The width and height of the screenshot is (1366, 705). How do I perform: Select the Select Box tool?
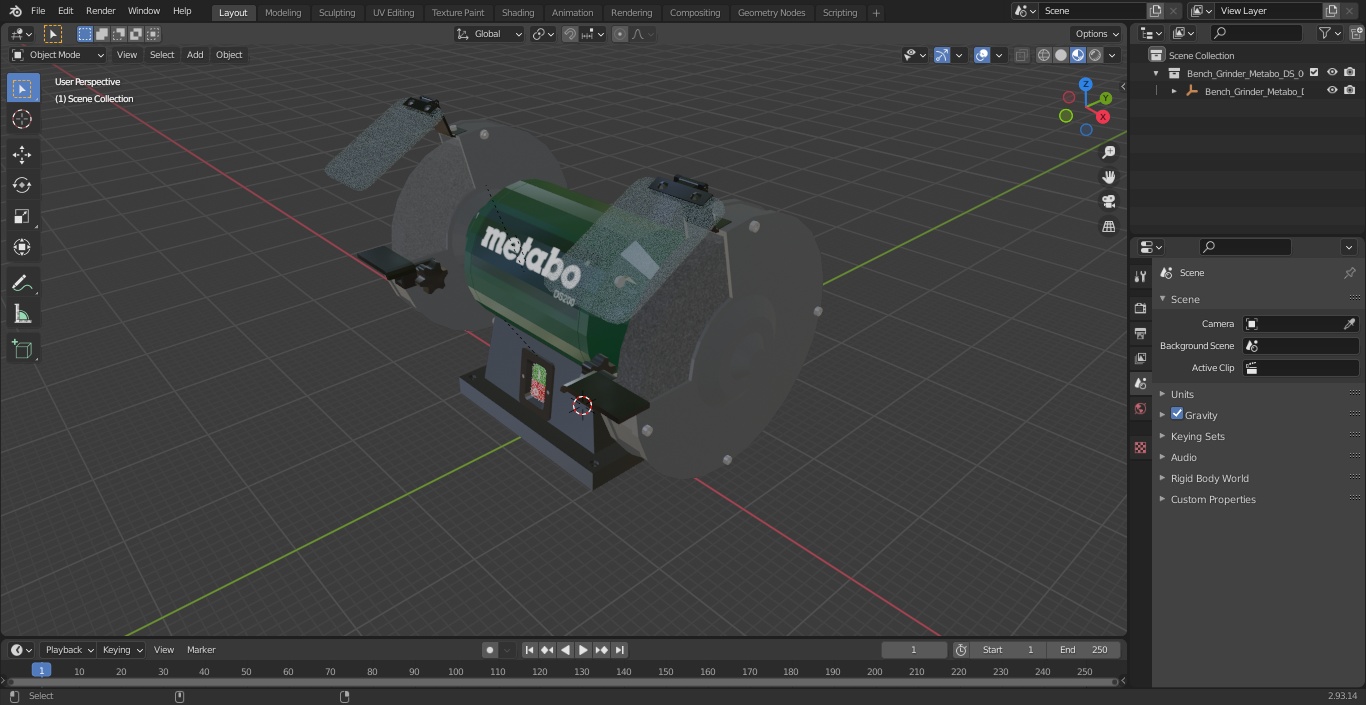pyautogui.click(x=22, y=88)
